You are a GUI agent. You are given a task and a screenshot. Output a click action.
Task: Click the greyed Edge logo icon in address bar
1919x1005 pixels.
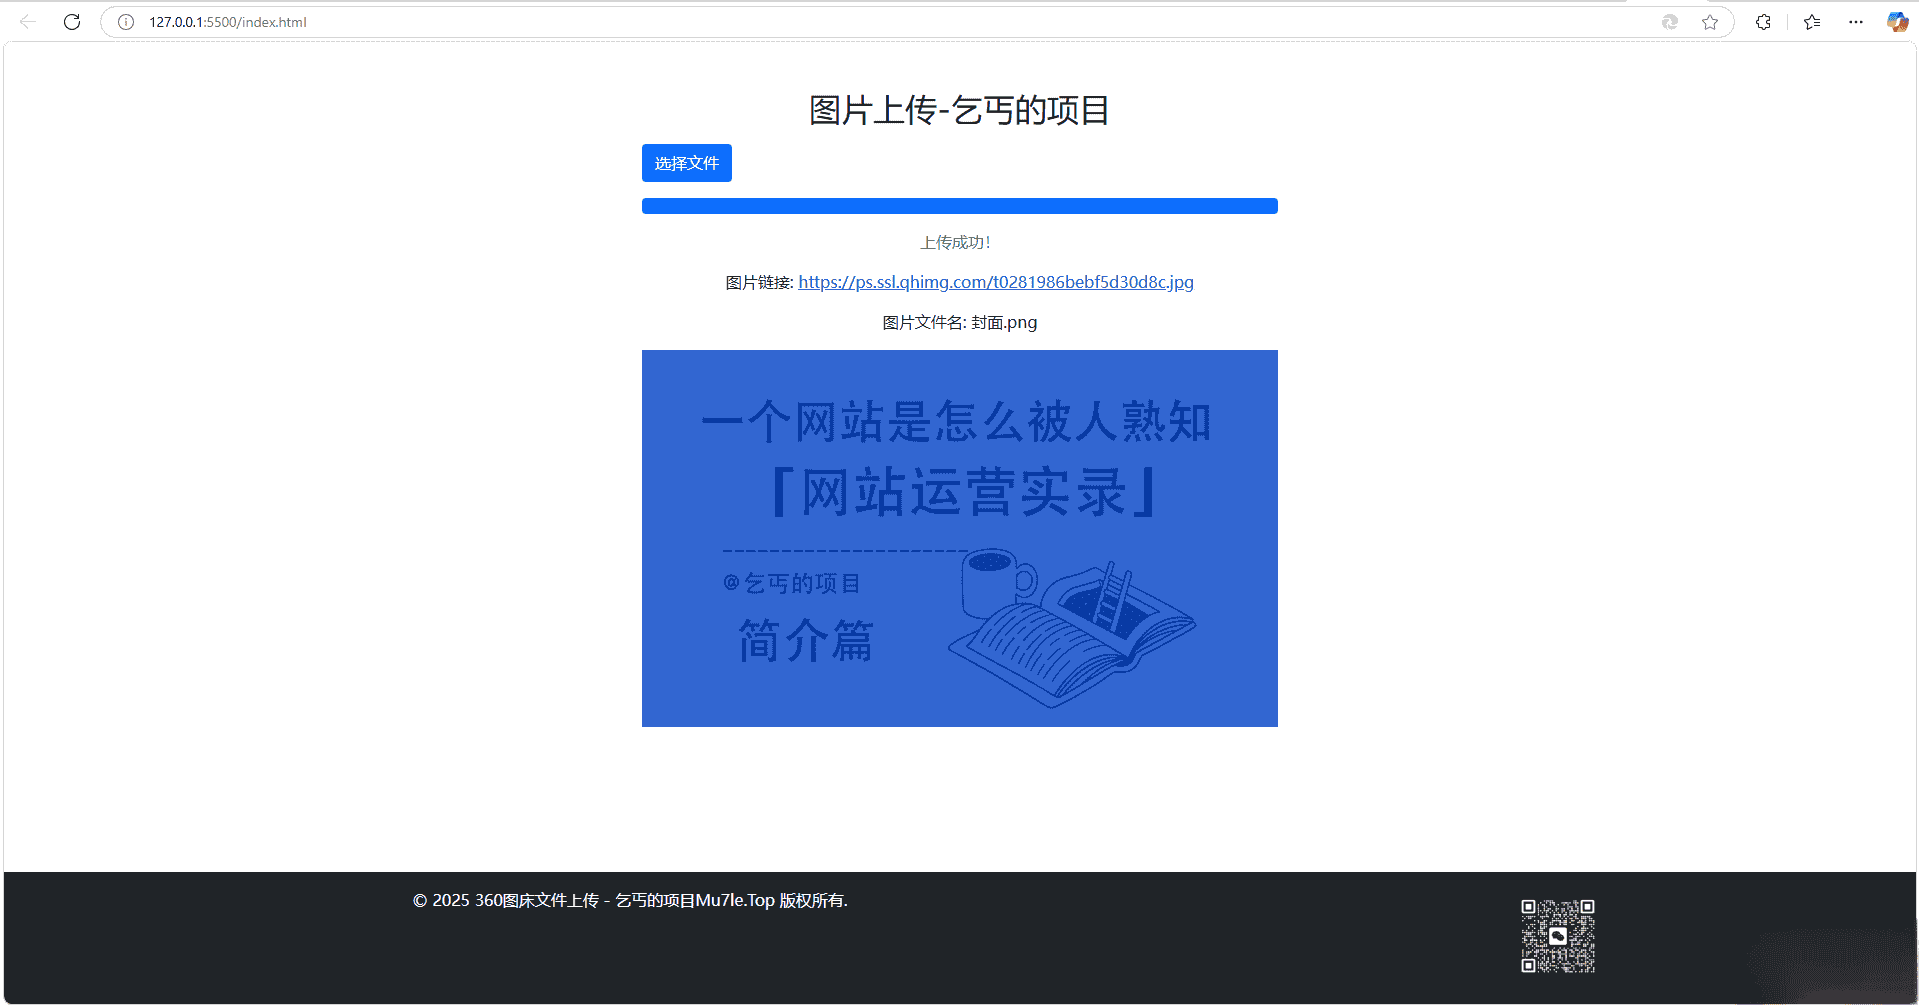[x=1669, y=22]
